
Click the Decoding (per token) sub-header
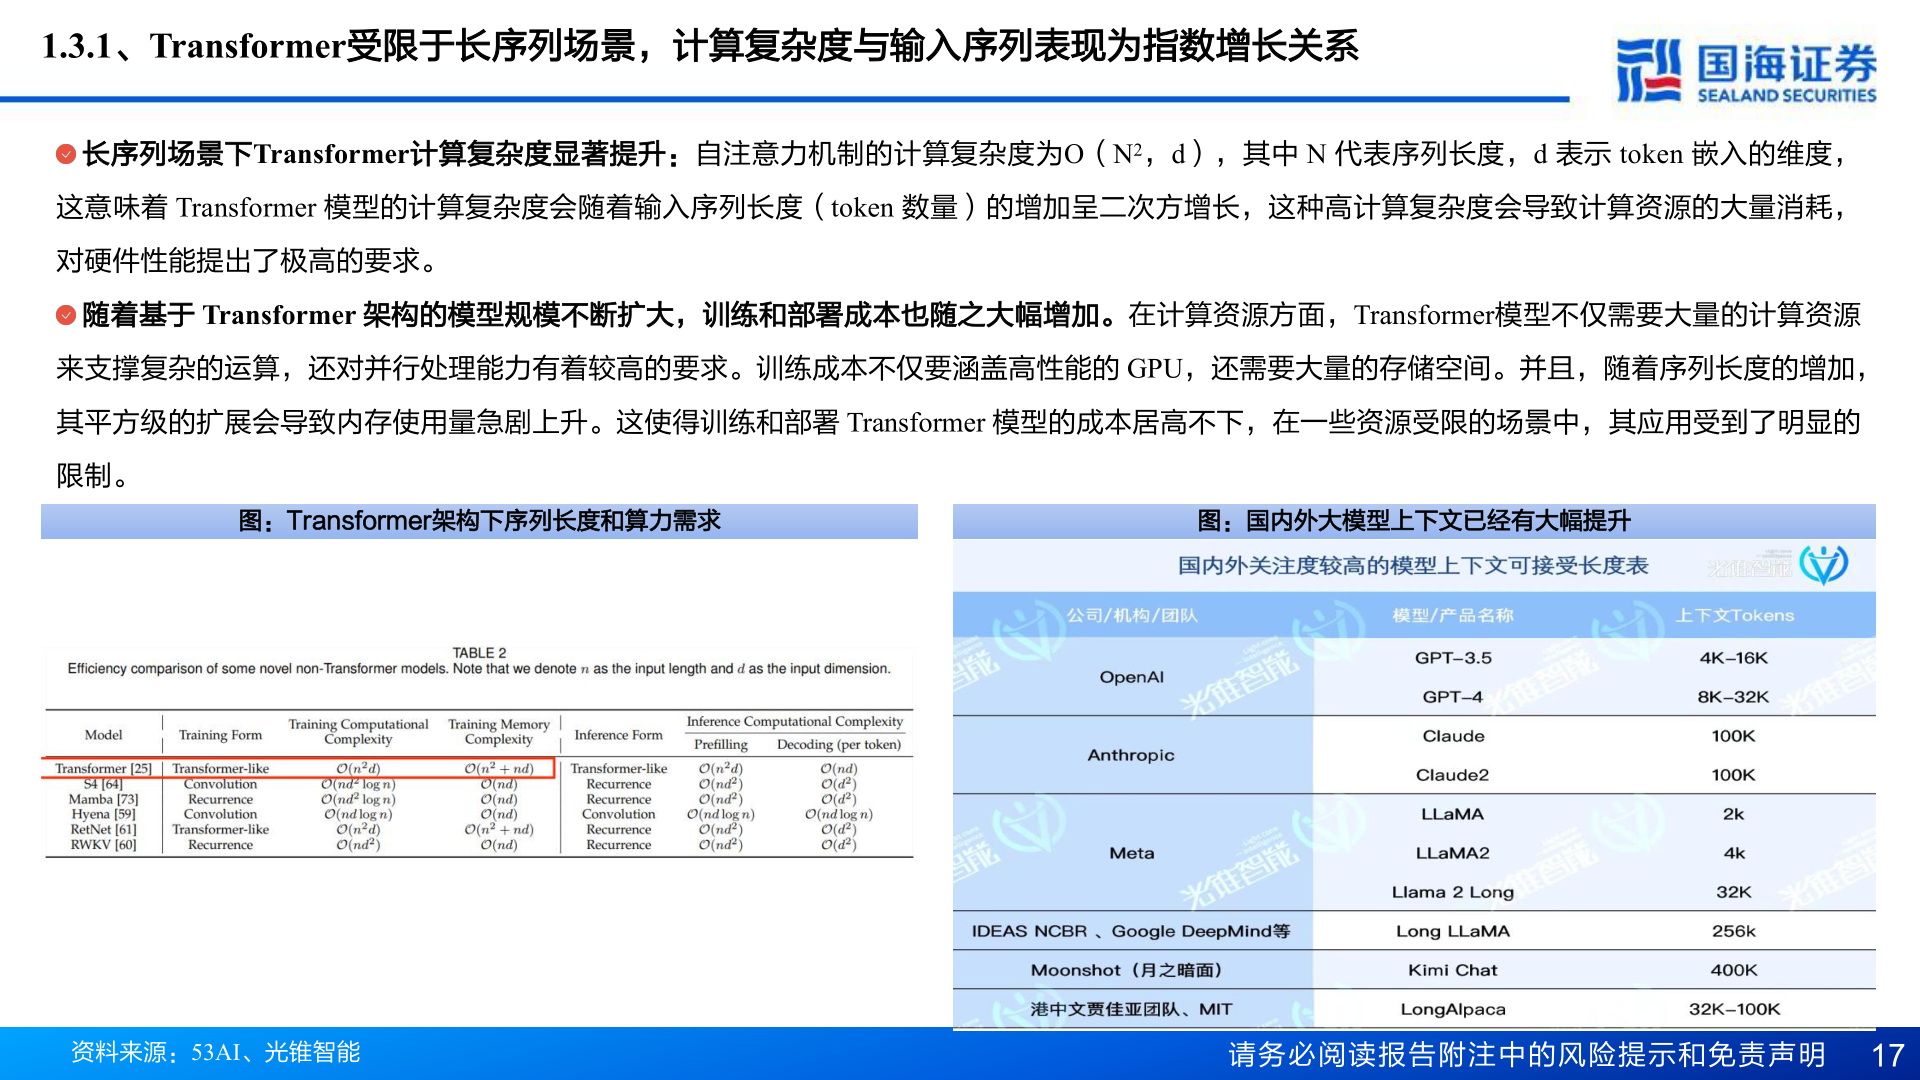tap(839, 745)
